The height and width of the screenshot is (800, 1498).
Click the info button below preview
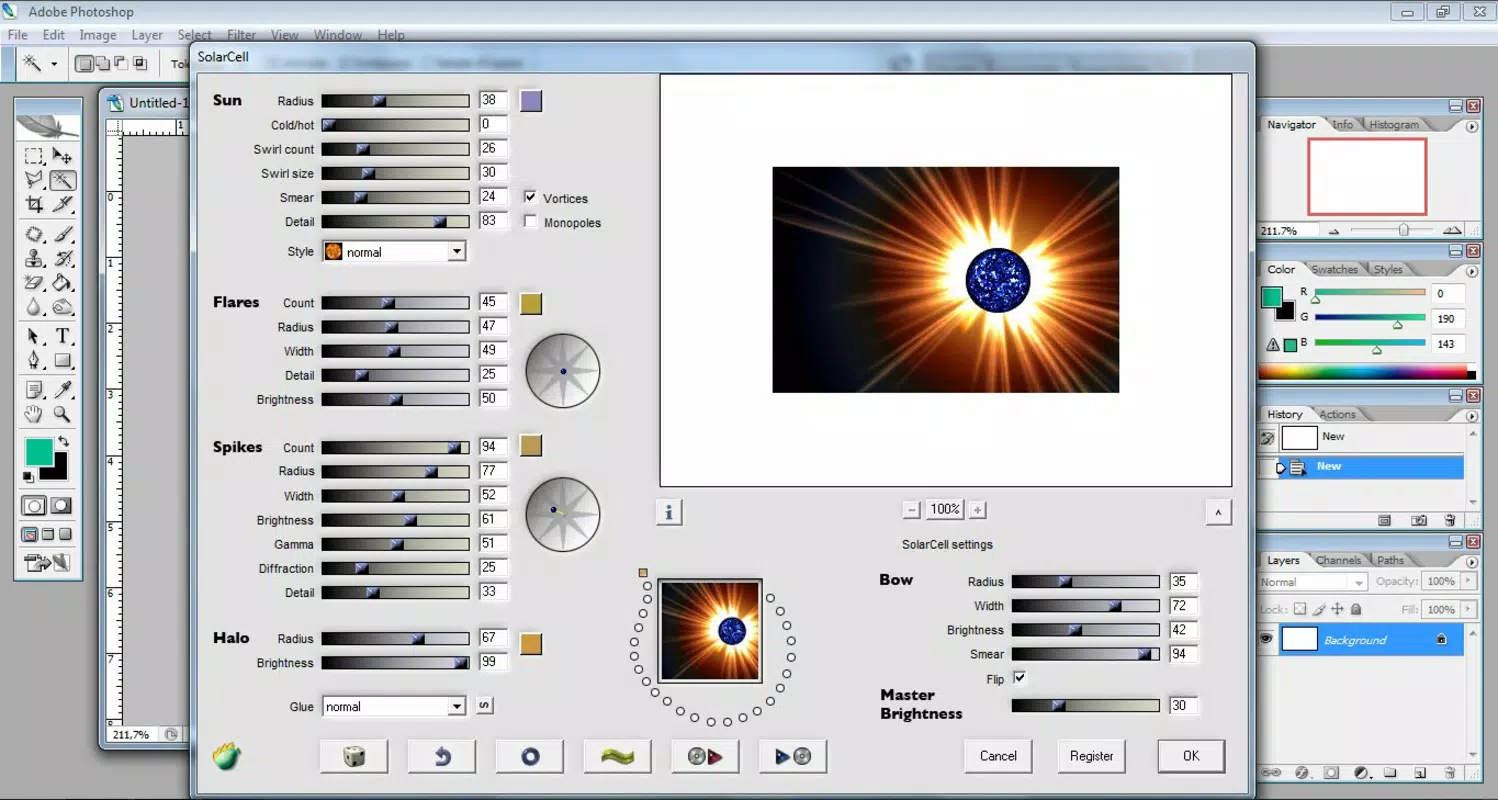669,512
